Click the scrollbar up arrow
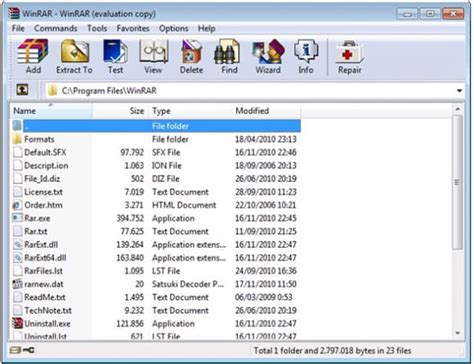 (x=458, y=109)
